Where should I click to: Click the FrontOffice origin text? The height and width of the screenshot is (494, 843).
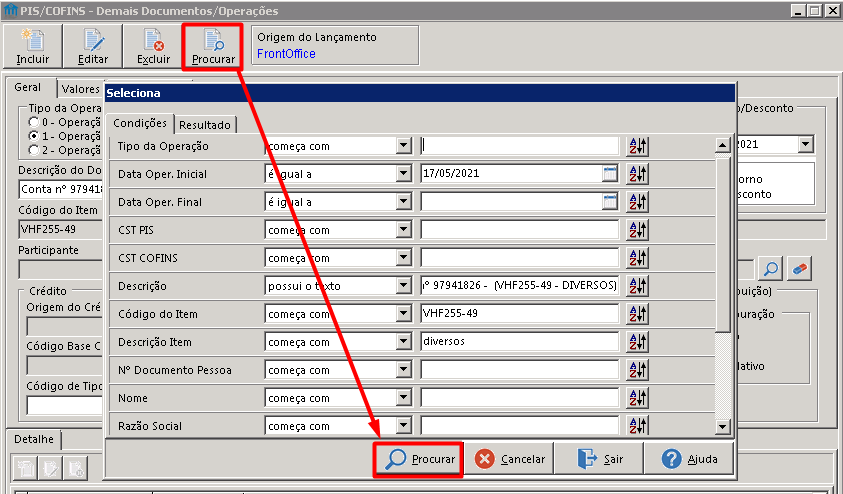pos(286,54)
